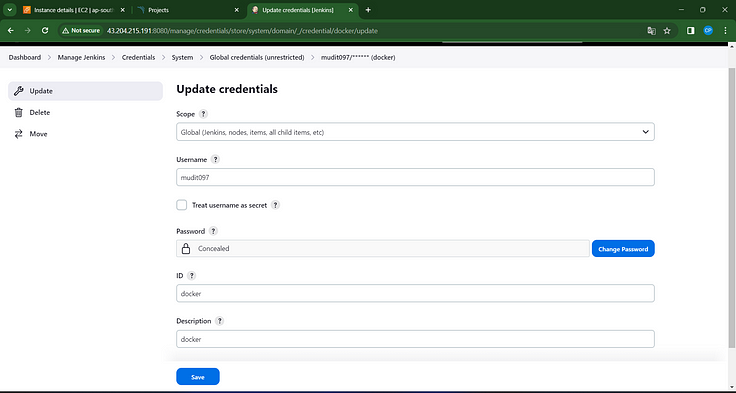Open the Username help question mark

[x=215, y=160]
